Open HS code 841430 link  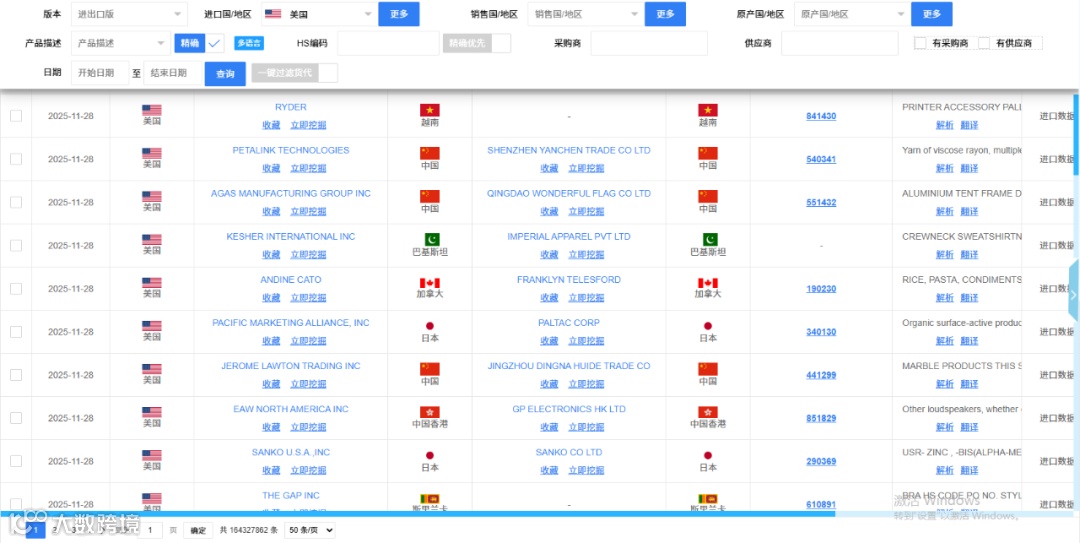pos(821,116)
